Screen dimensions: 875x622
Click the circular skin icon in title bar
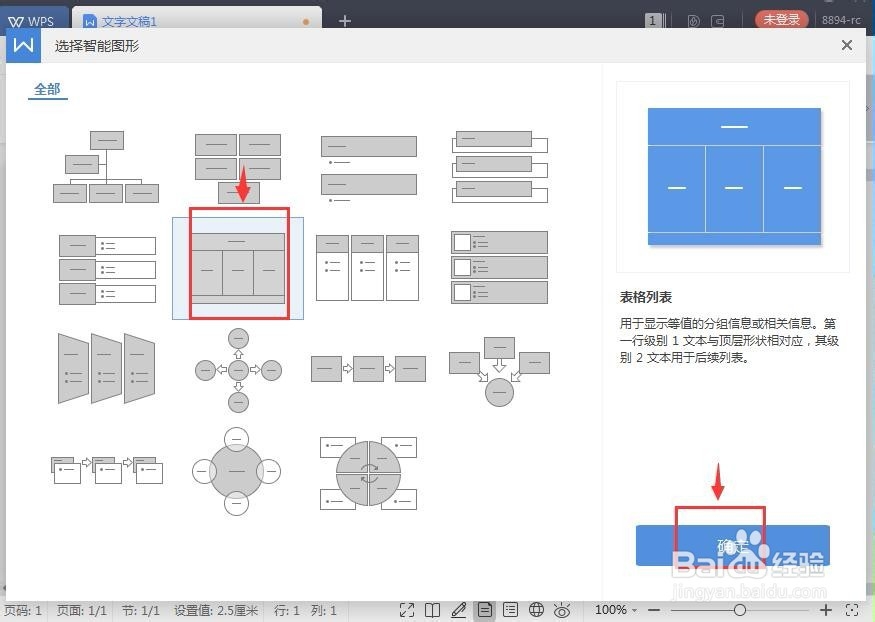pos(694,21)
